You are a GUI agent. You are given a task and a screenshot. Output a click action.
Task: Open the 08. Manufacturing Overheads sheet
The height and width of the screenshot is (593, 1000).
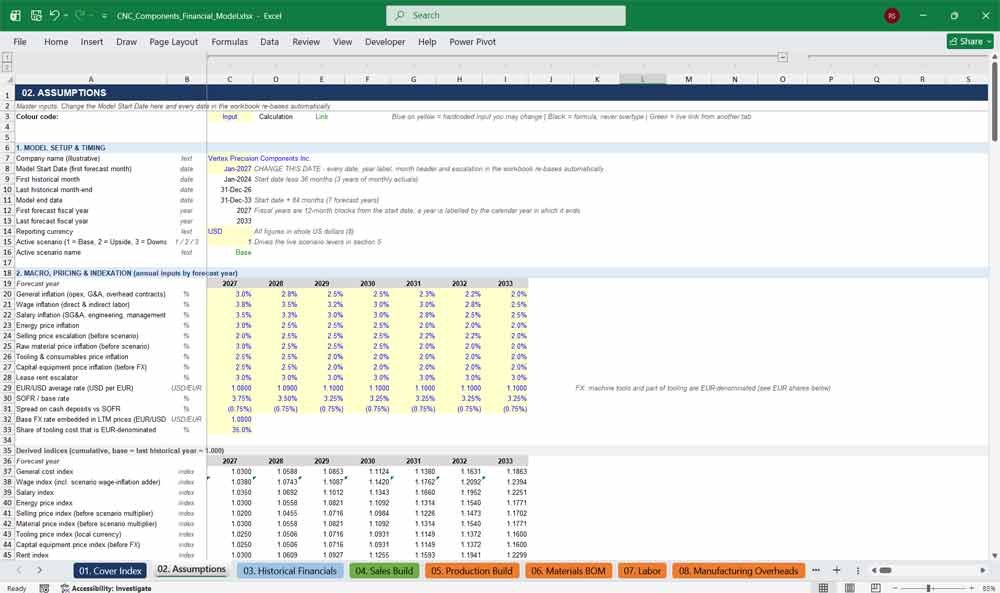(x=739, y=571)
